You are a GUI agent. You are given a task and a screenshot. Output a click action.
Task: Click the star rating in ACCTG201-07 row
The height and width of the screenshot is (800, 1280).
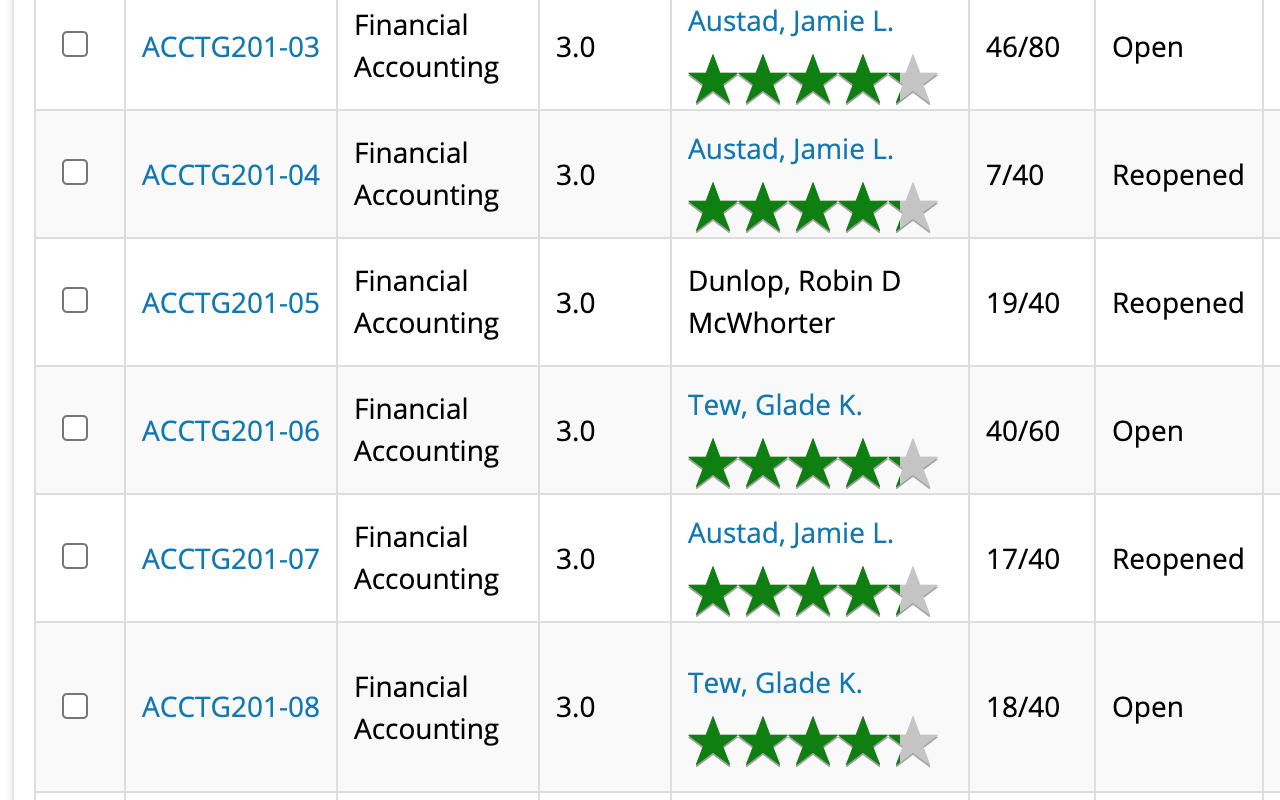point(812,593)
